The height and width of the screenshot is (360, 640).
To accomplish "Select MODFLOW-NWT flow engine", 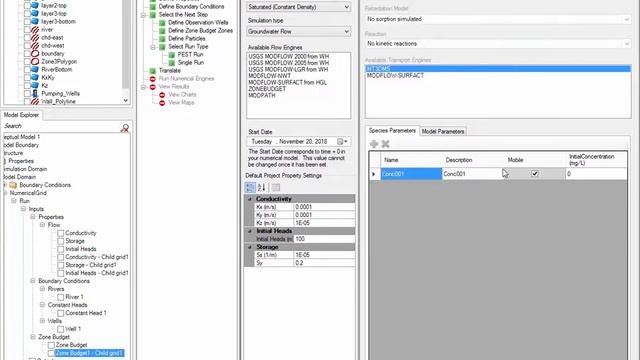I will [269, 76].
